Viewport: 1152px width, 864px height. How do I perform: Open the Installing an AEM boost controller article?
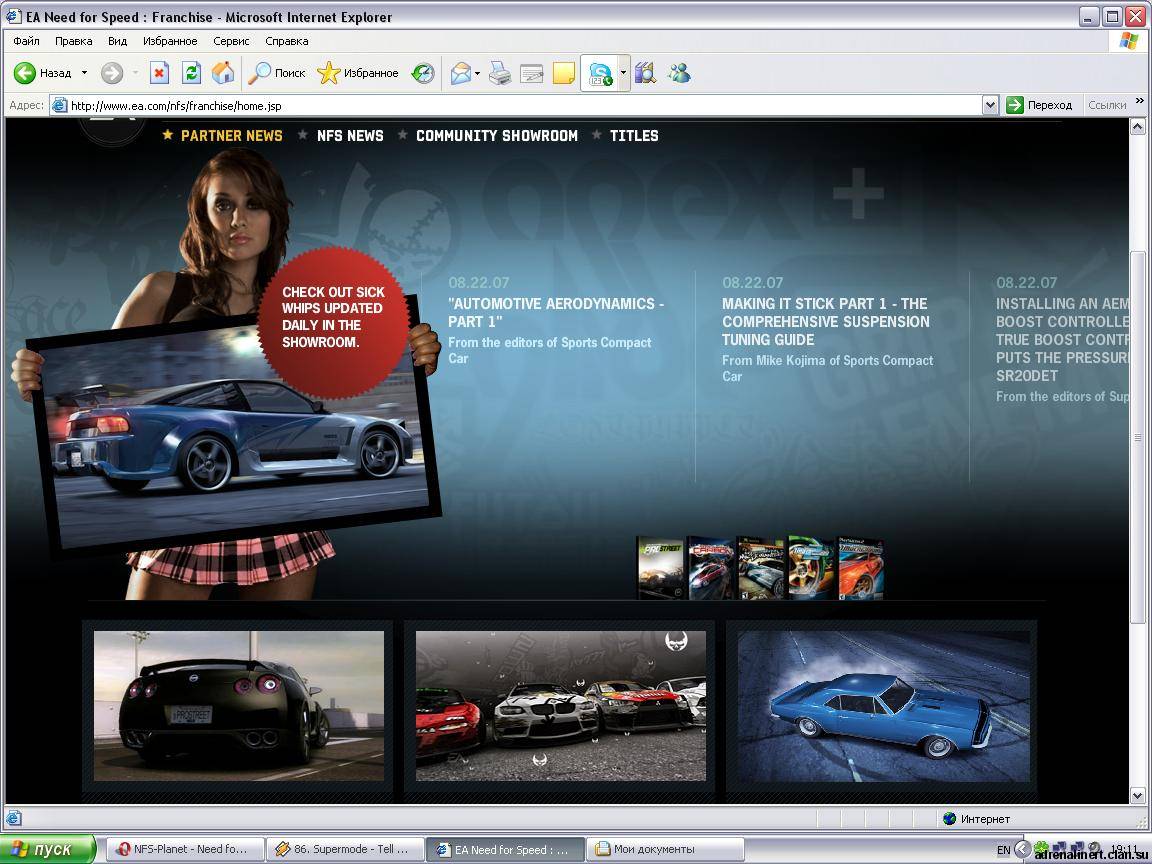point(1062,339)
